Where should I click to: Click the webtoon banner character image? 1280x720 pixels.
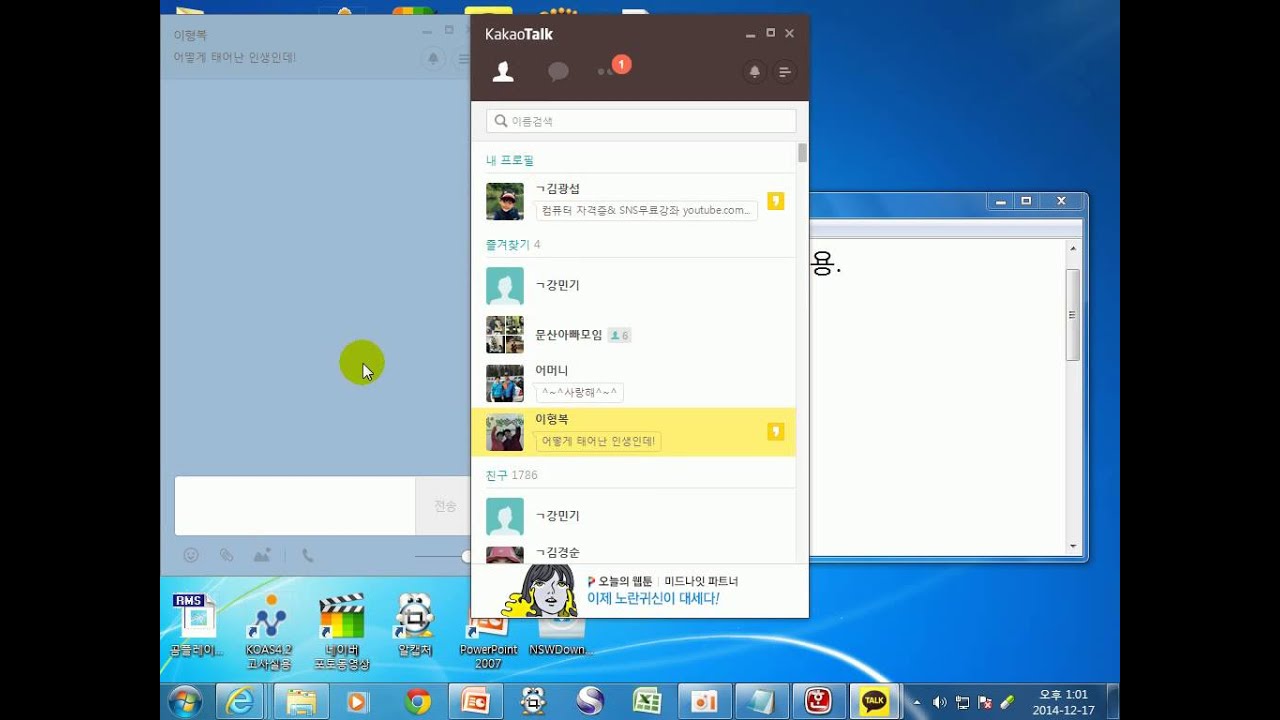point(541,591)
